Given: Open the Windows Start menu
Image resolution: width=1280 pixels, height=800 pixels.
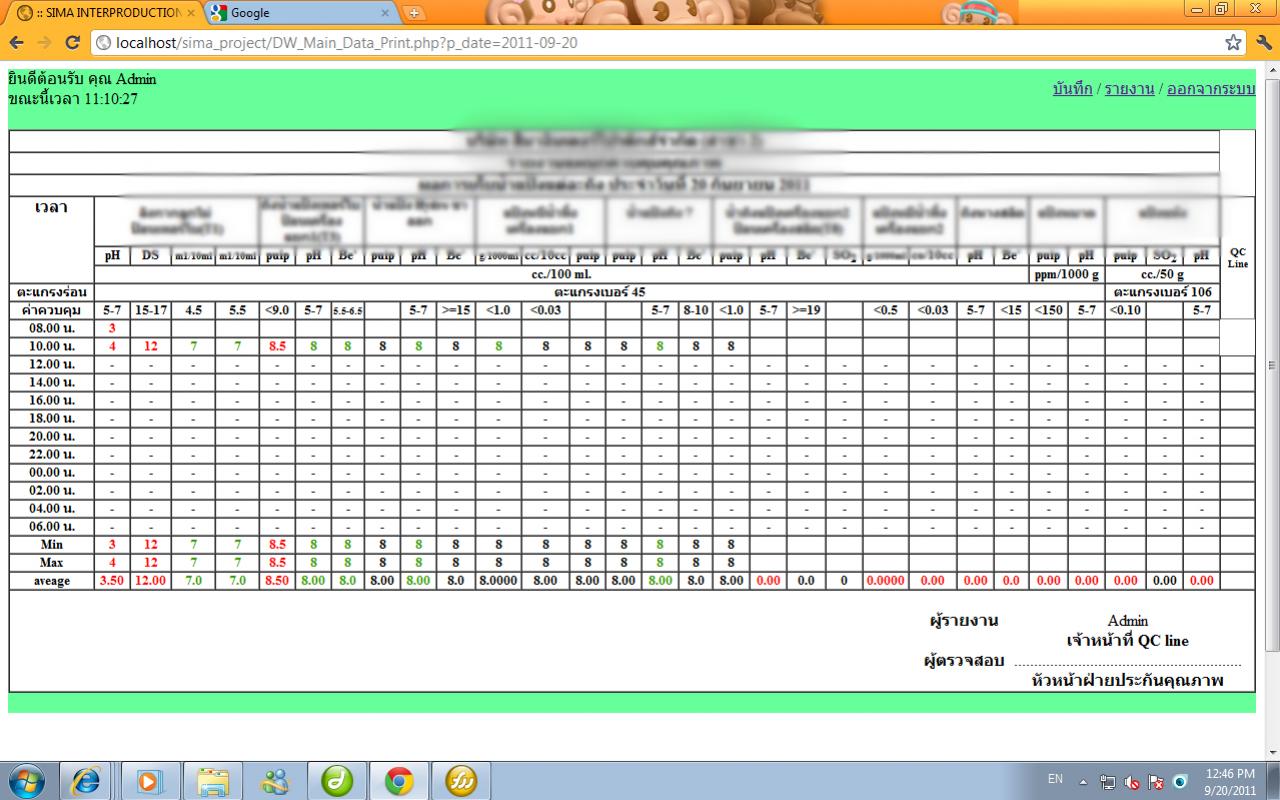Looking at the screenshot, I should pyautogui.click(x=27, y=781).
